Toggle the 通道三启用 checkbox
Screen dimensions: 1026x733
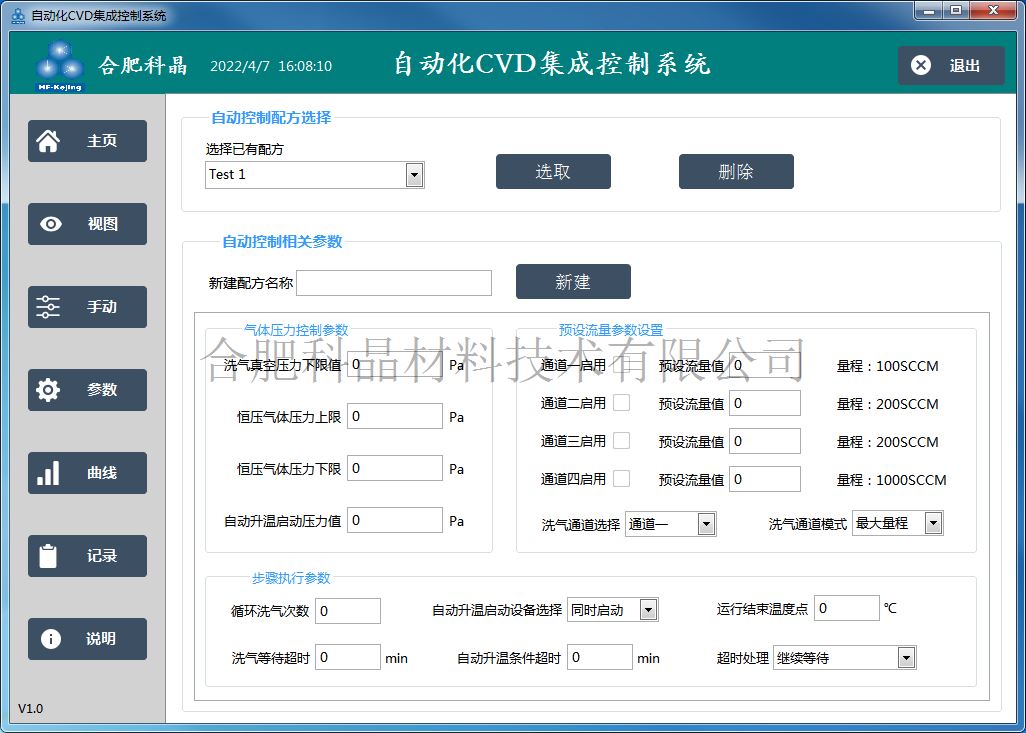point(621,441)
